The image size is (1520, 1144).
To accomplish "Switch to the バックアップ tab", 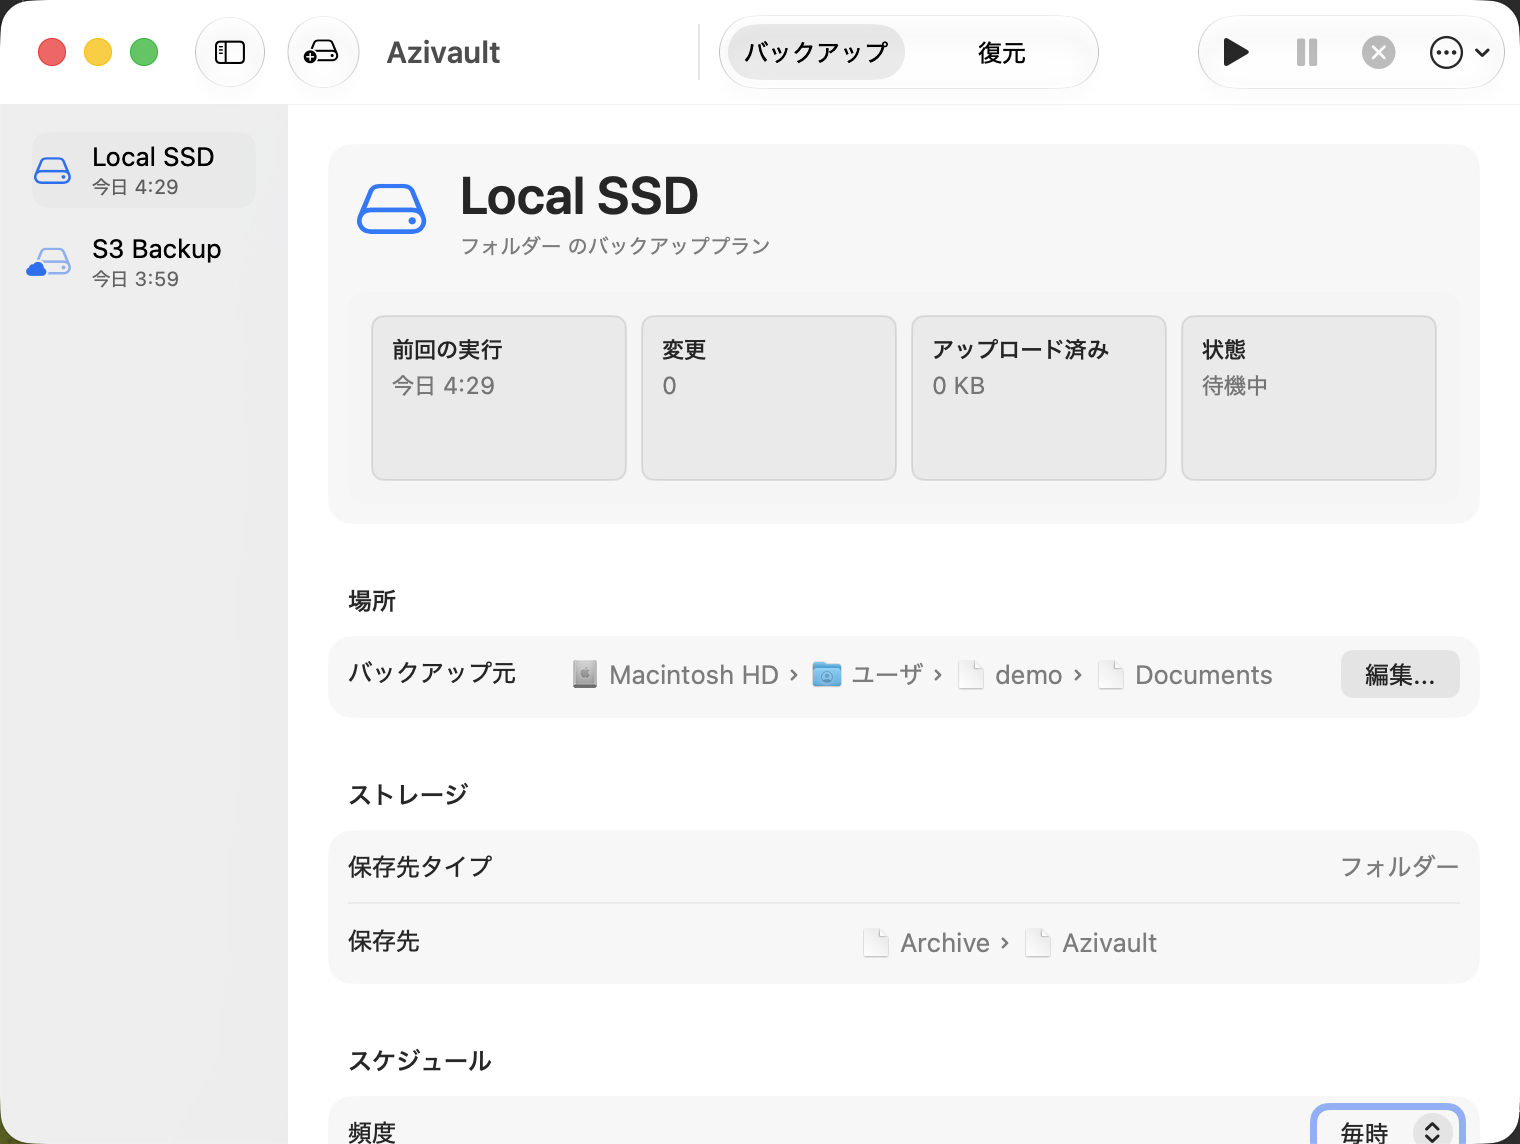I will (x=816, y=52).
